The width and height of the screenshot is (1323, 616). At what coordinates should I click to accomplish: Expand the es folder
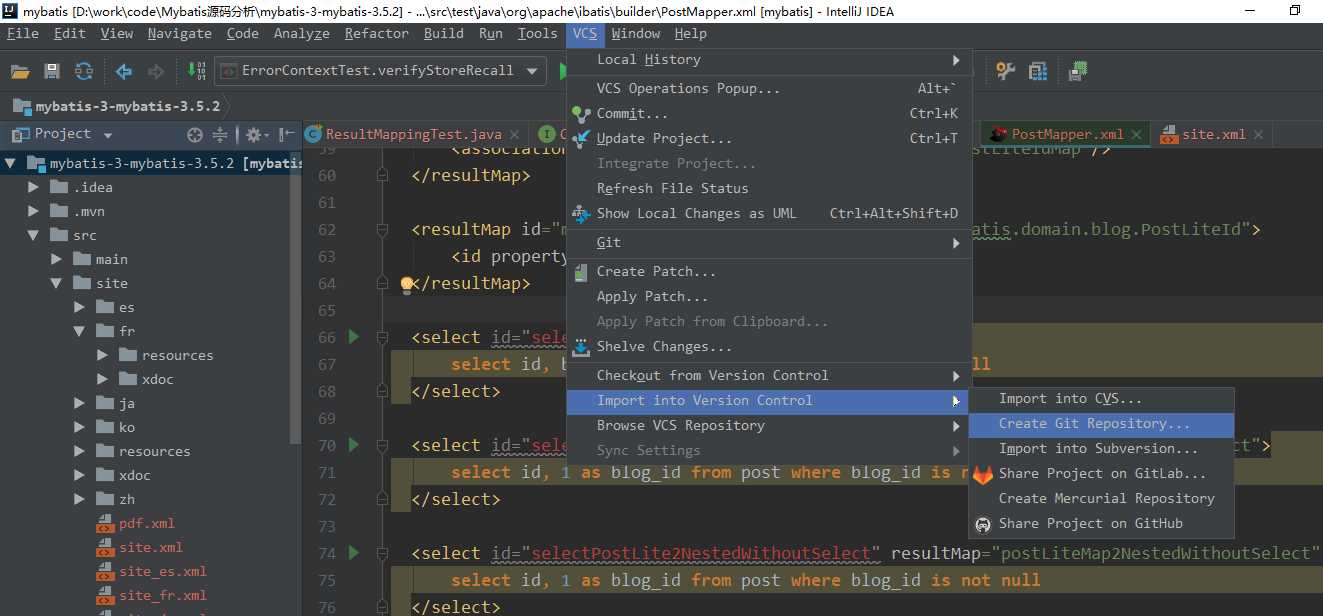80,307
